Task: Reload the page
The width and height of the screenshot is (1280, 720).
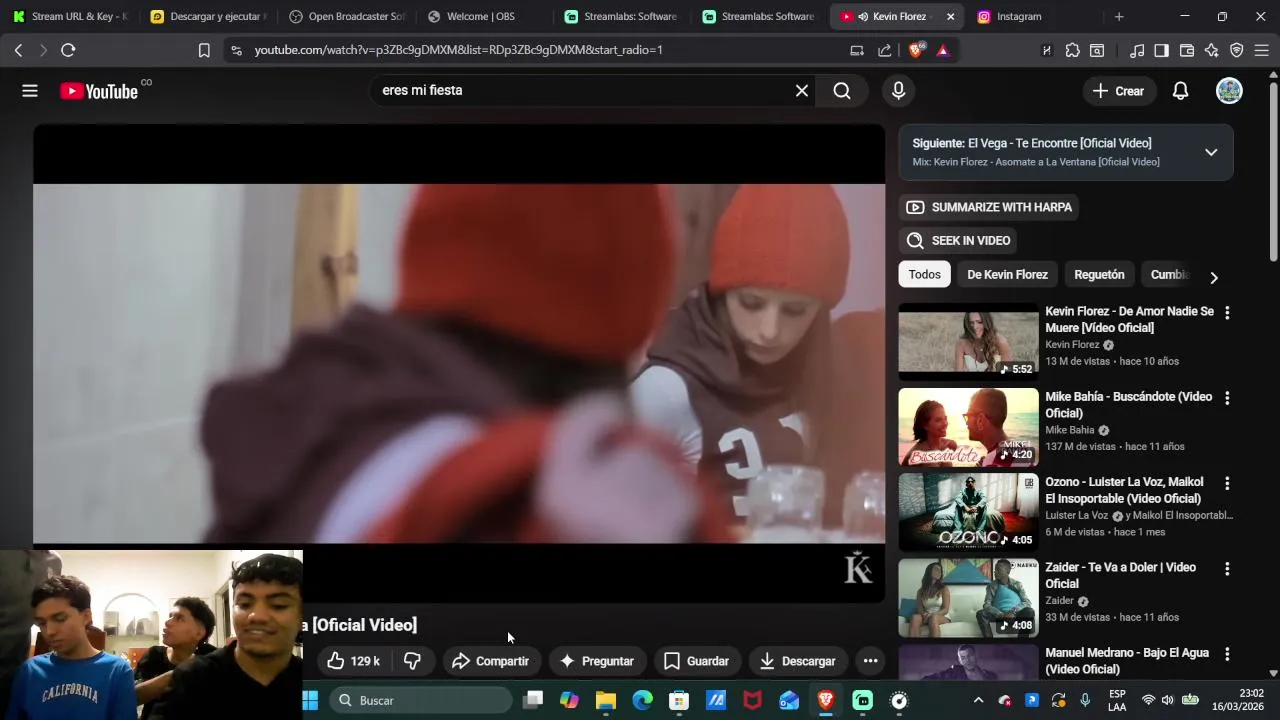Action: [x=68, y=50]
